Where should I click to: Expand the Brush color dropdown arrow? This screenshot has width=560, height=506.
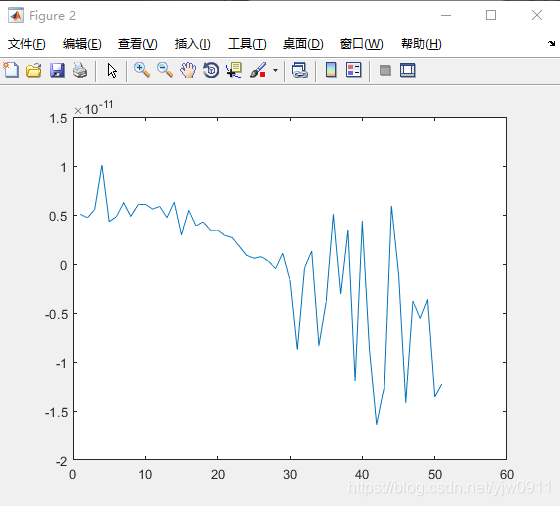(275, 70)
